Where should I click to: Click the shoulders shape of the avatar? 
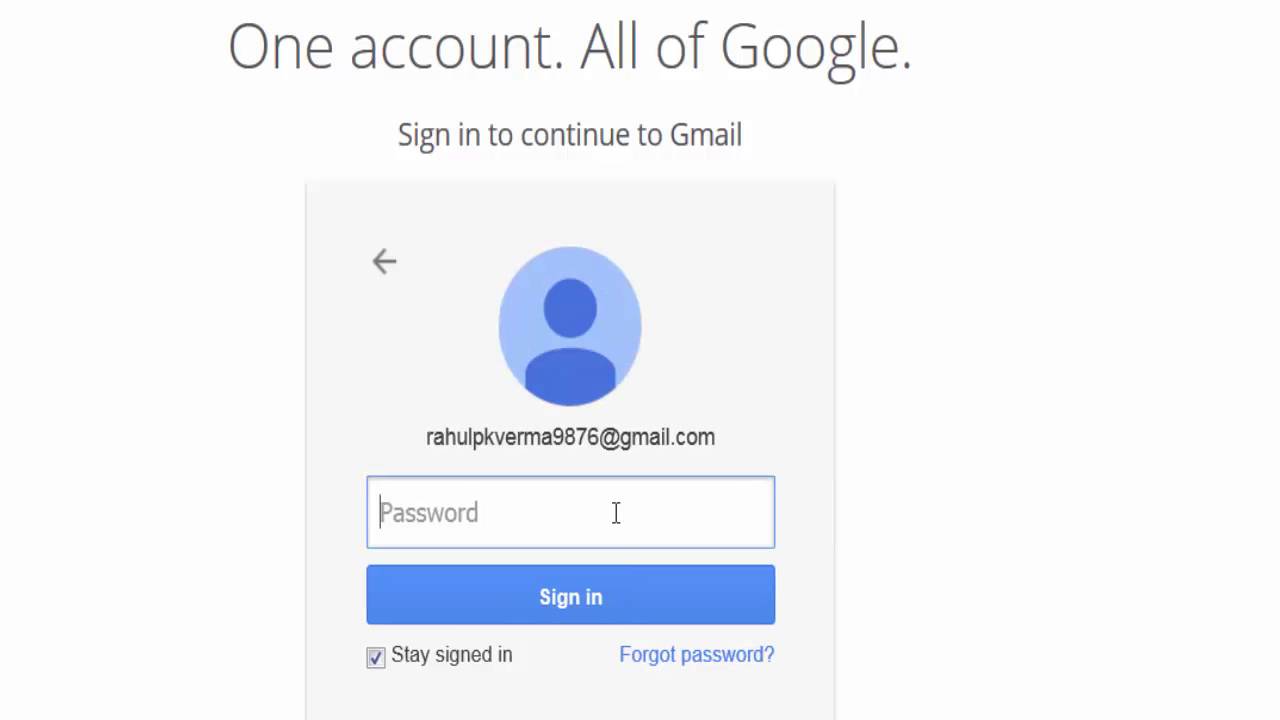coord(570,378)
